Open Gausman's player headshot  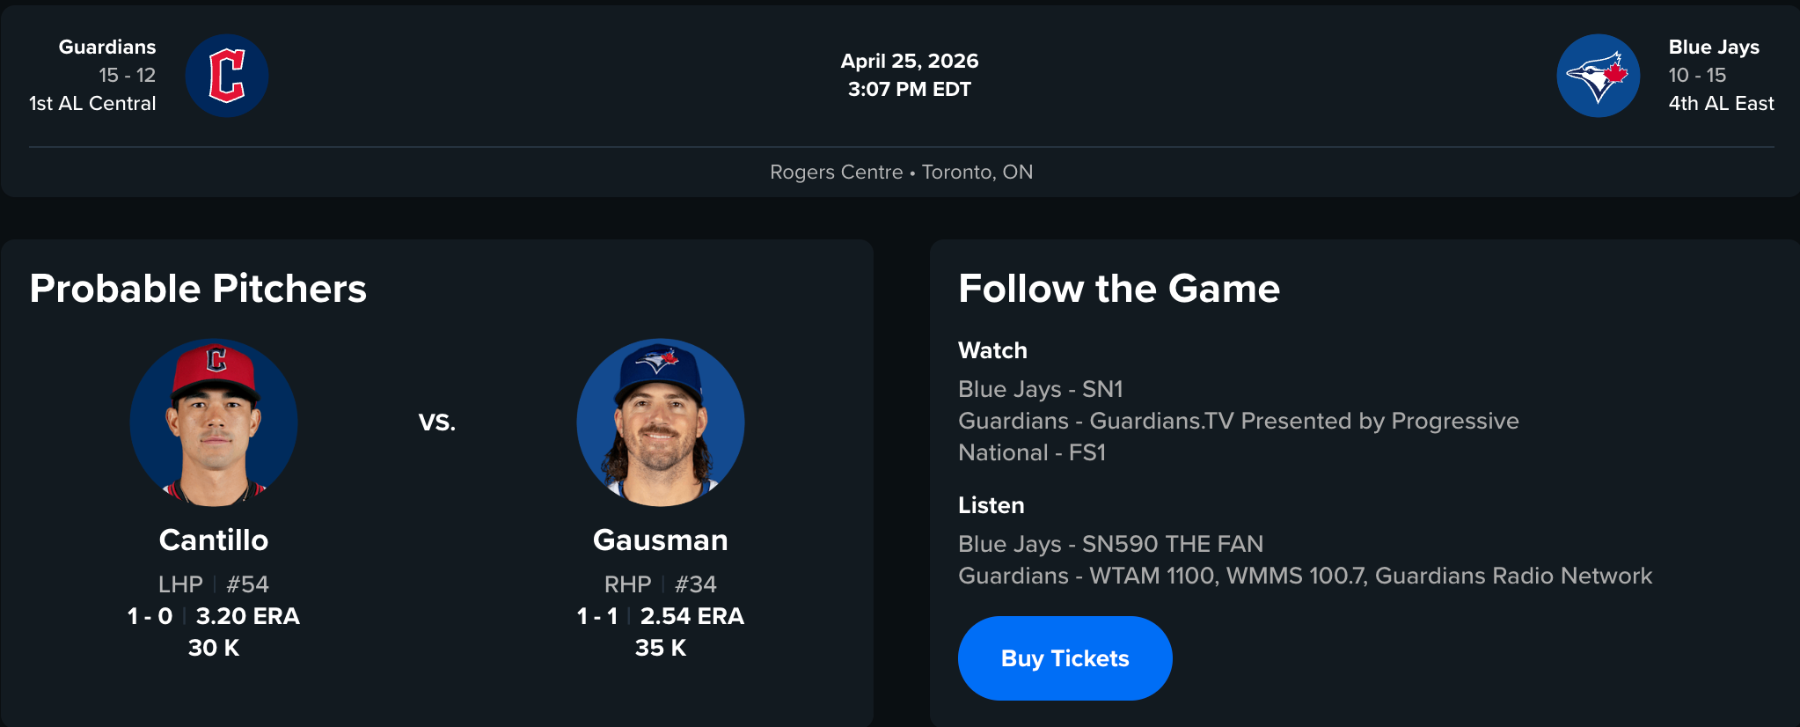tap(660, 422)
